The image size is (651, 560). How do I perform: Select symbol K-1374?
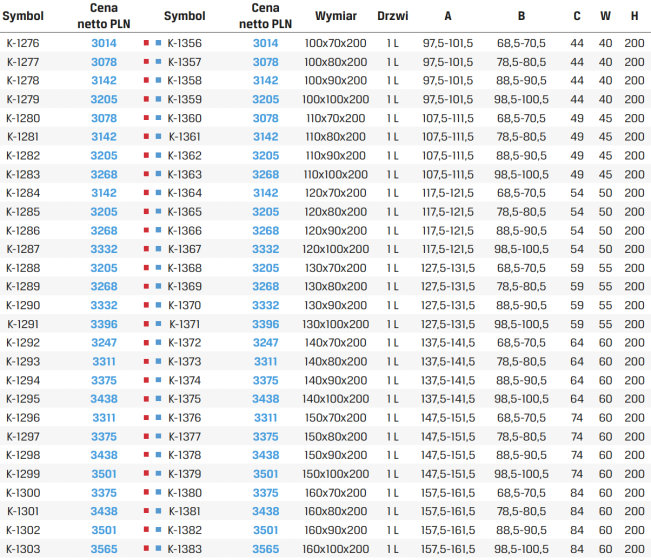pyautogui.click(x=184, y=381)
